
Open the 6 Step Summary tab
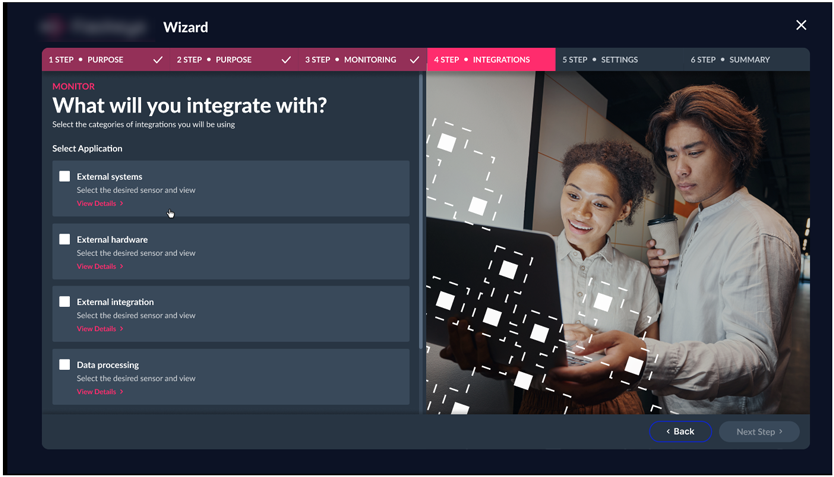730,60
